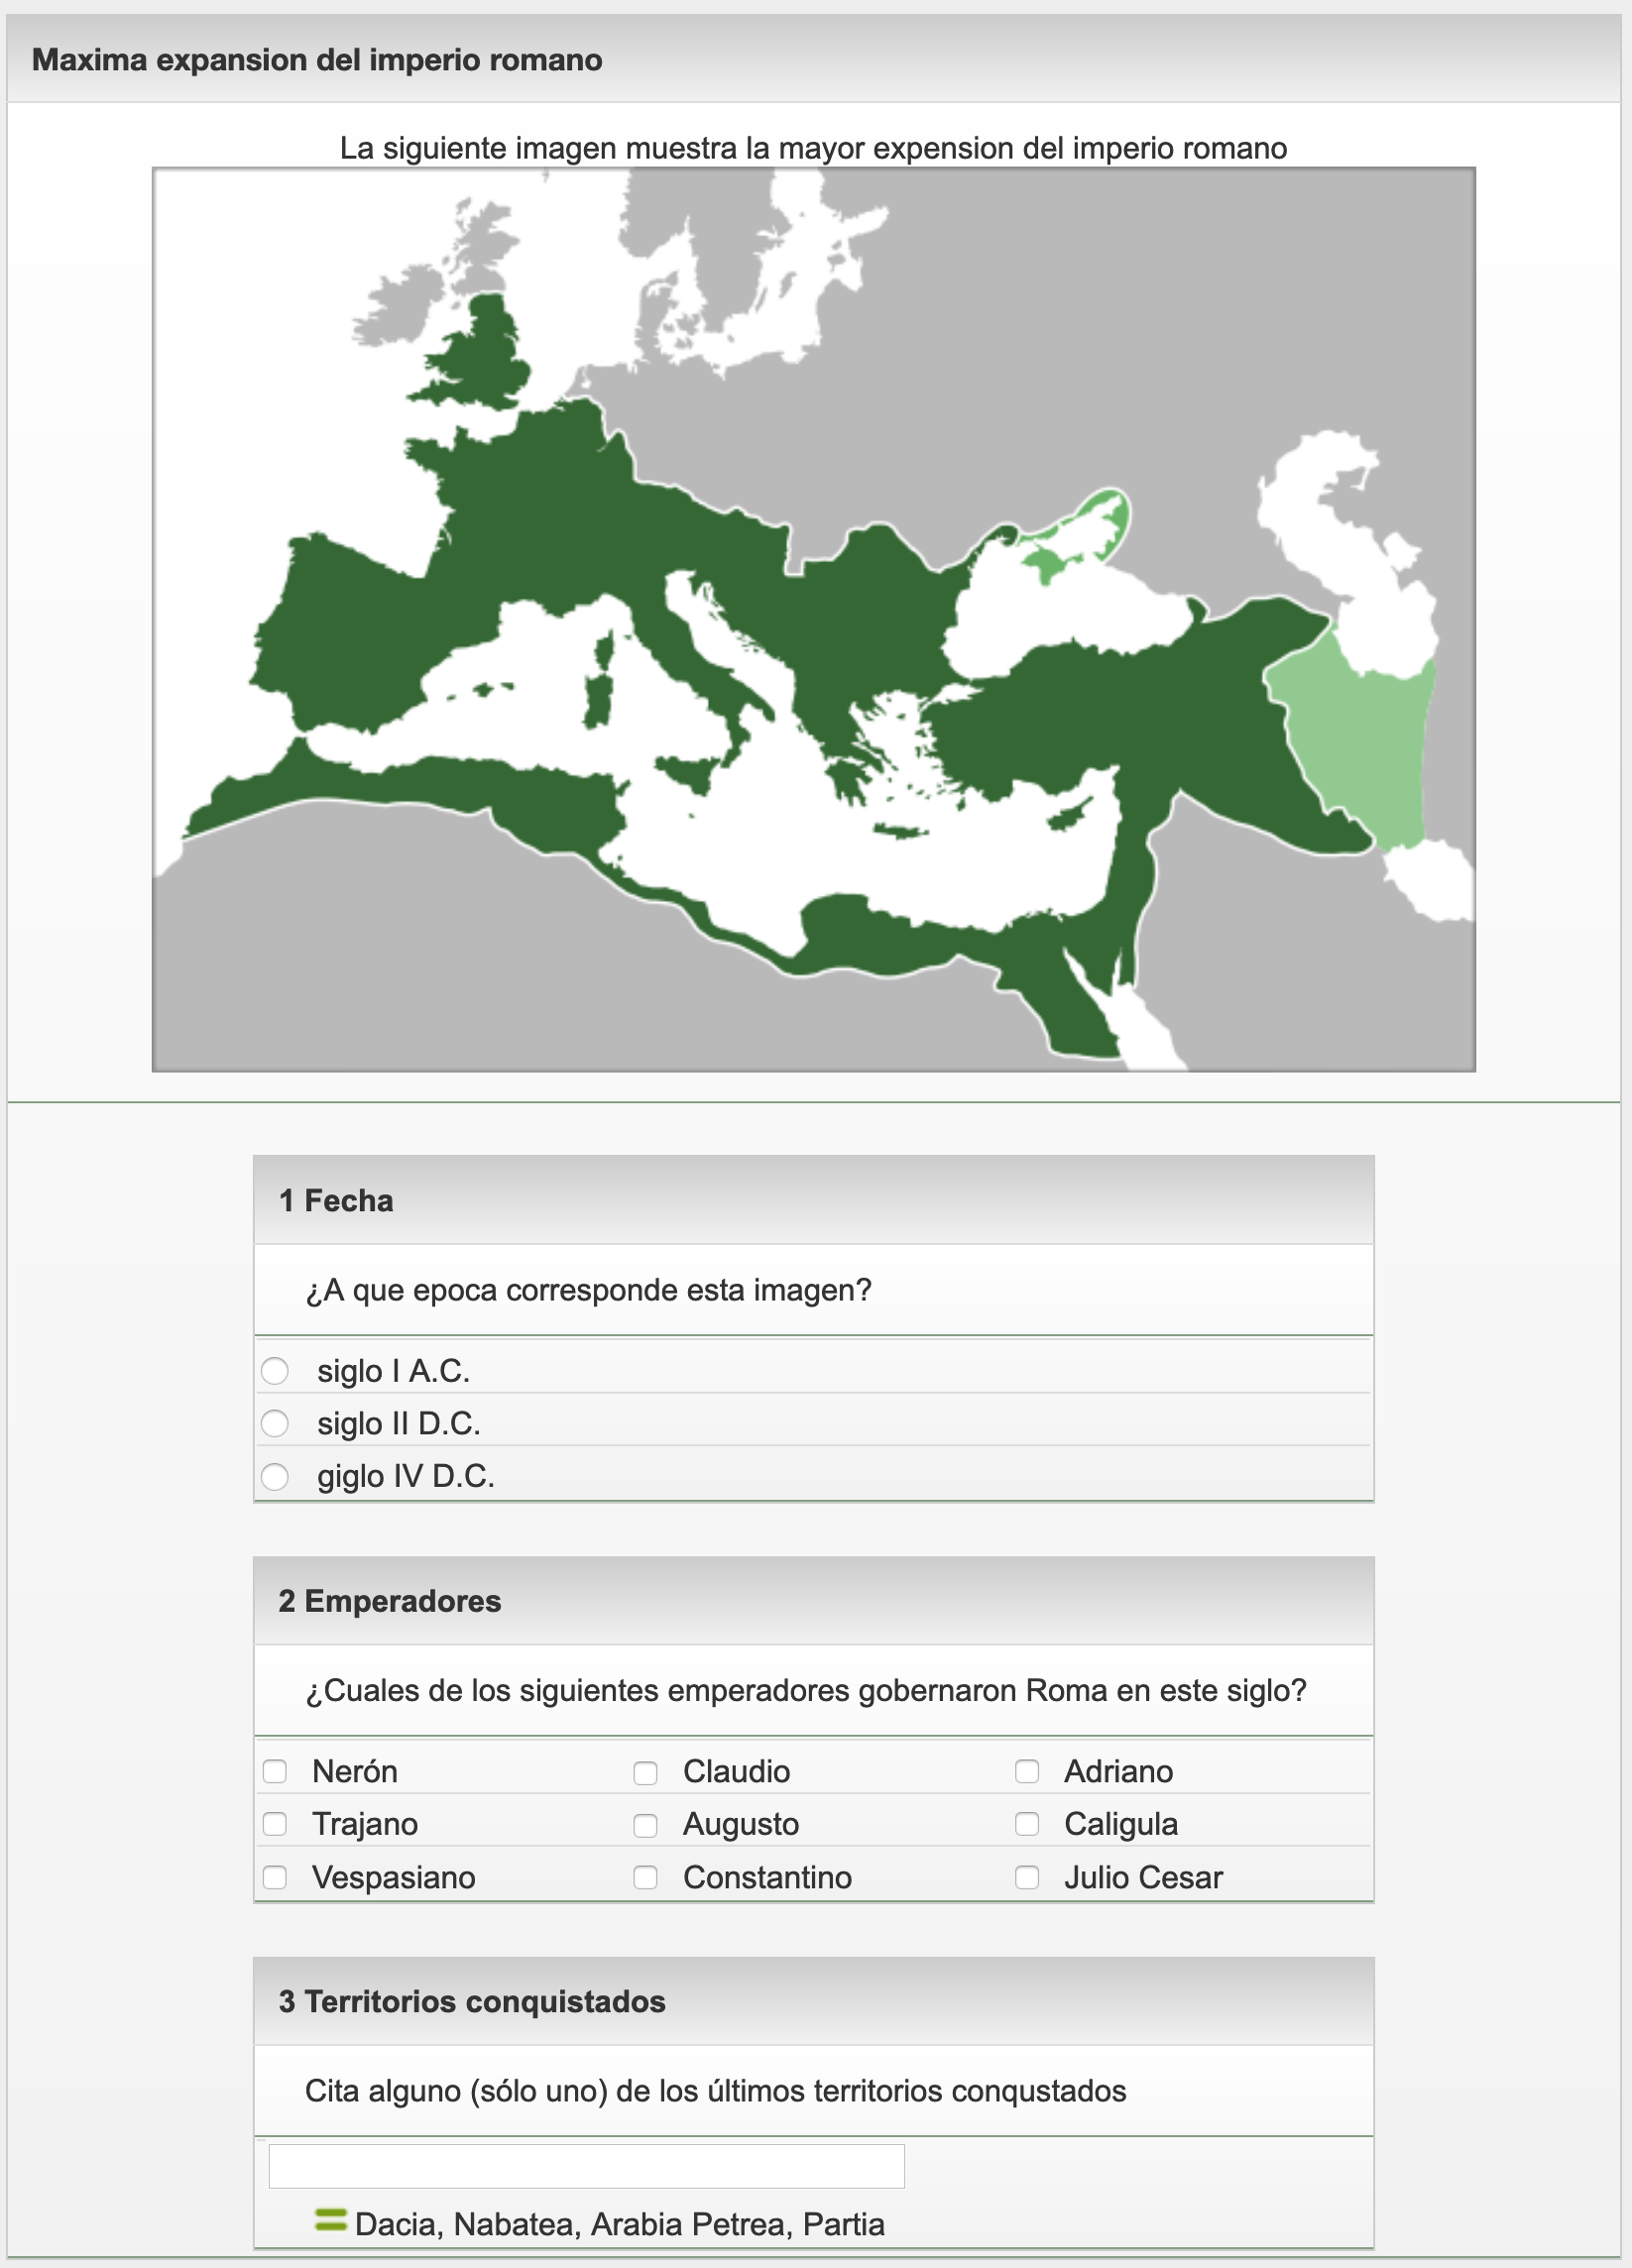Enable the Vespasiano checkbox
This screenshot has height=2268, width=1632.
tap(275, 1877)
